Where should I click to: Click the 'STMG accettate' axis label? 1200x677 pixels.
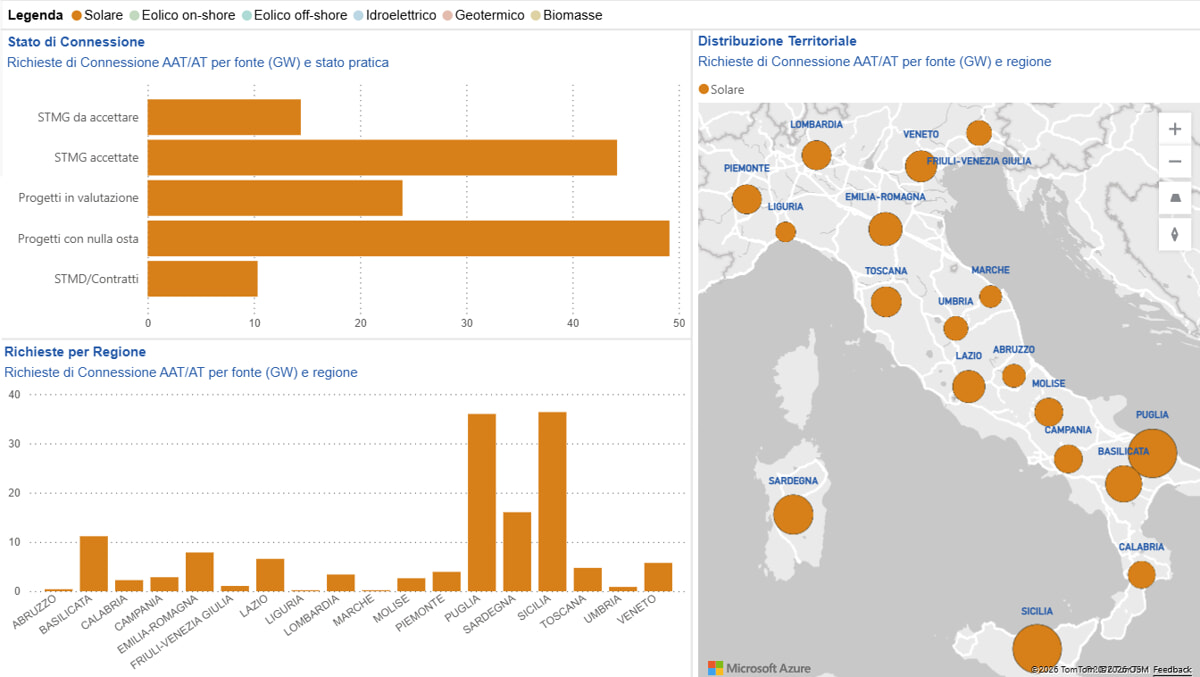96,157
